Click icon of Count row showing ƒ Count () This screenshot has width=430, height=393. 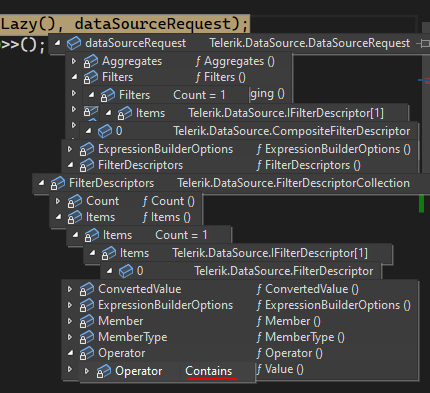pos(75,201)
